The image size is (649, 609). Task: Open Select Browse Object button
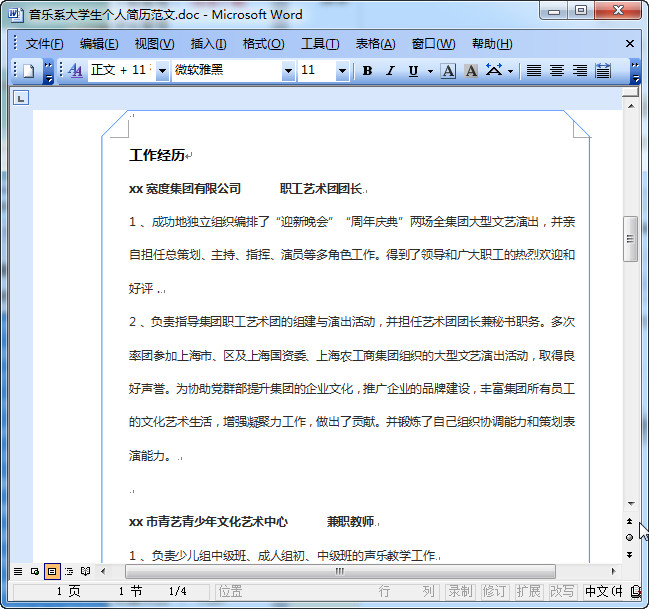(x=630, y=538)
